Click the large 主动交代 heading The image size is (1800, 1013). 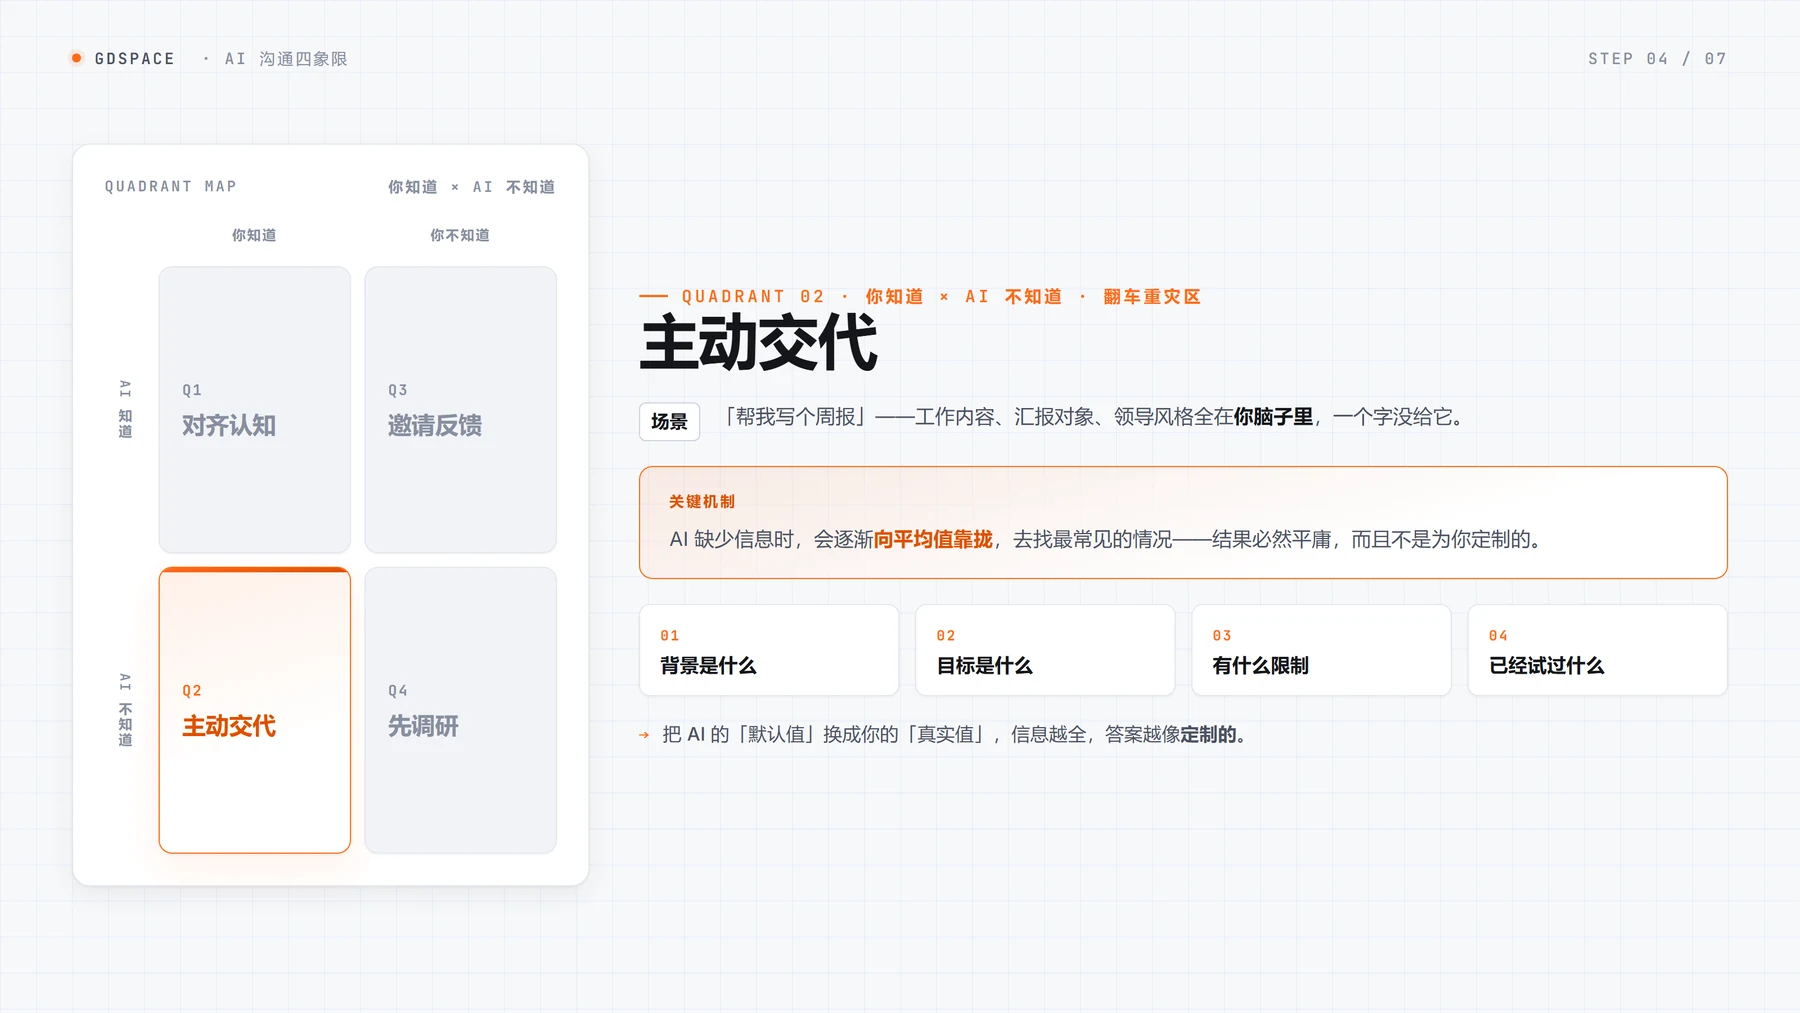[x=759, y=343]
